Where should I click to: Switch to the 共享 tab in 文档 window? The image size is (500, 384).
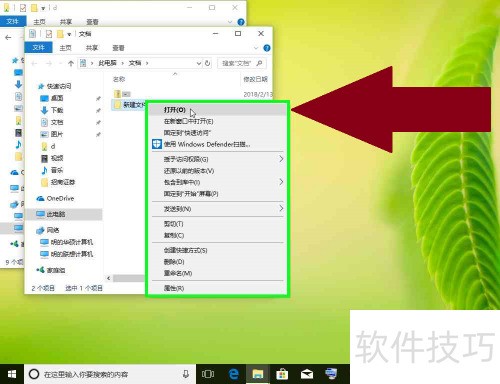pyautogui.click(x=92, y=48)
